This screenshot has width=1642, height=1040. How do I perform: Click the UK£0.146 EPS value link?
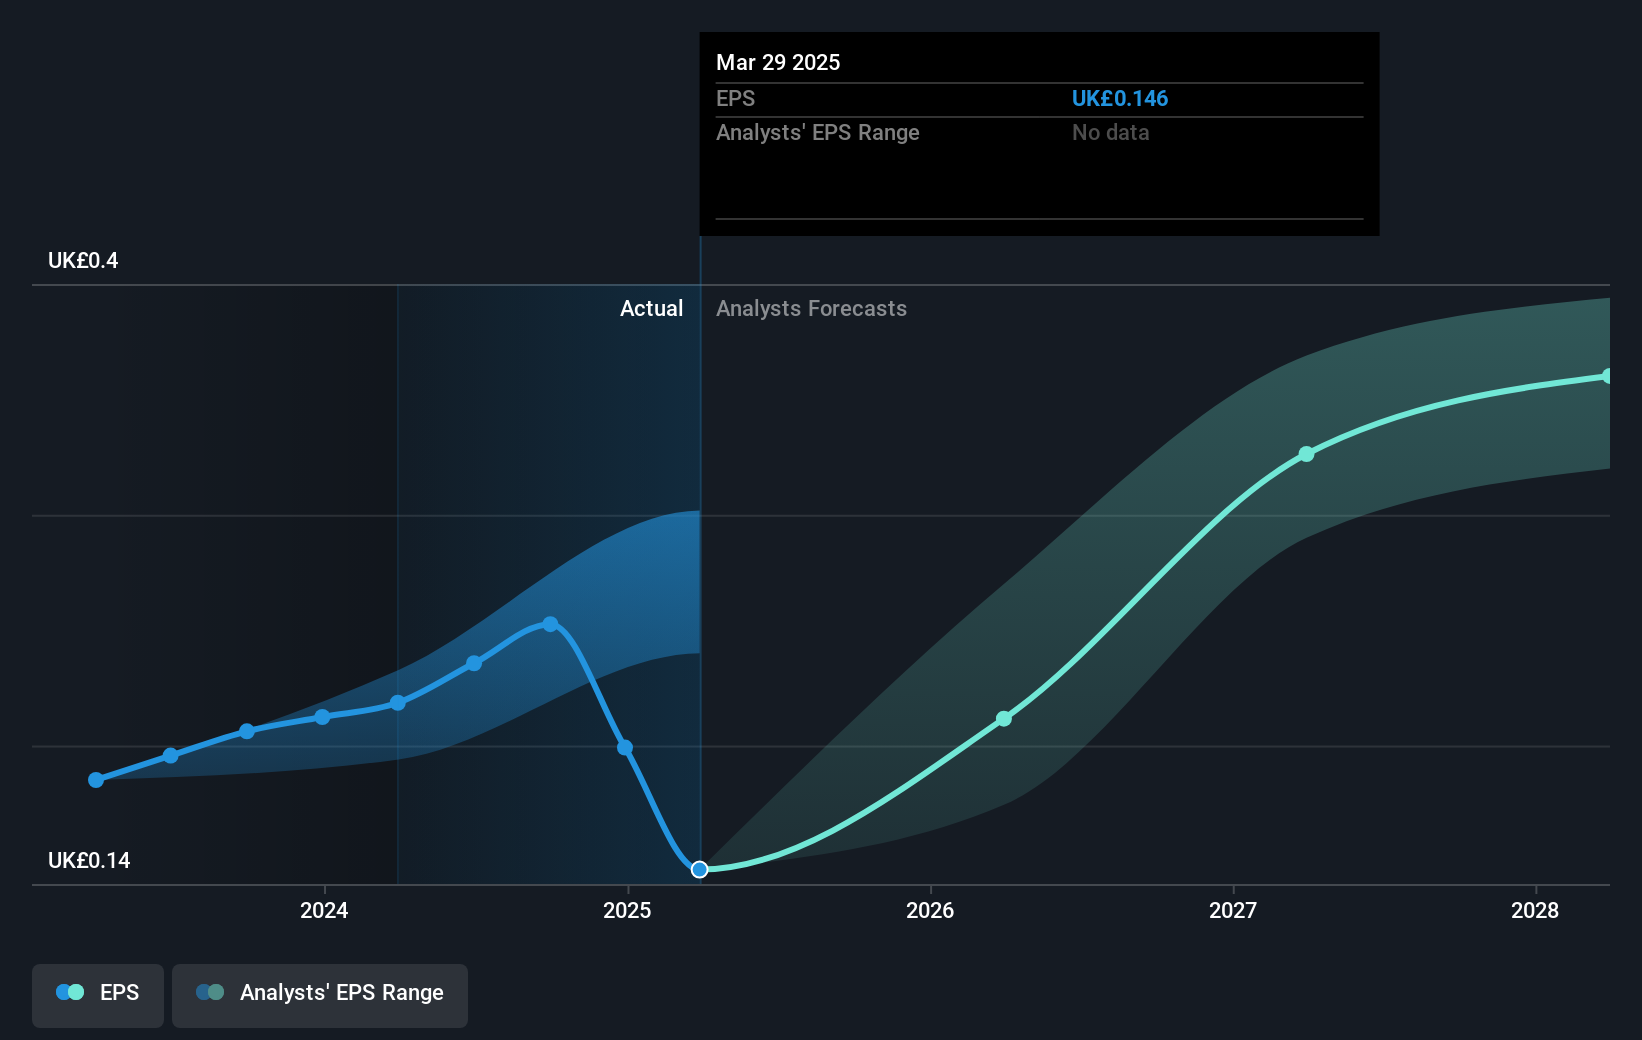(1120, 99)
